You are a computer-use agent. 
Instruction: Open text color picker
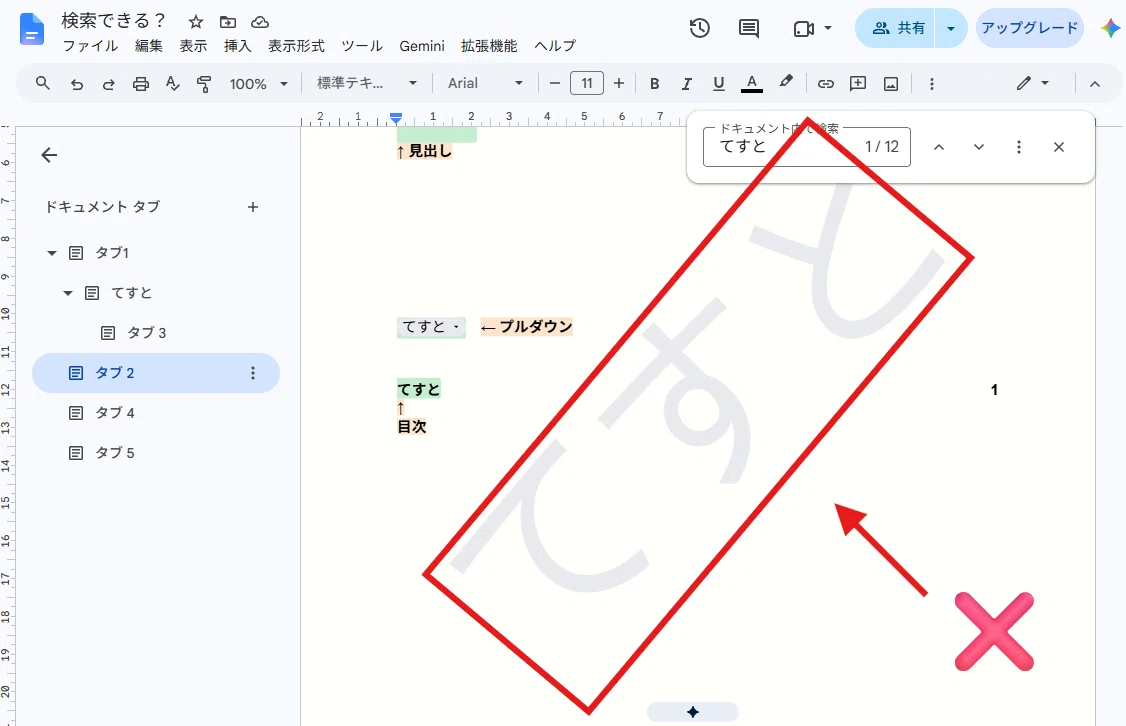[751, 83]
